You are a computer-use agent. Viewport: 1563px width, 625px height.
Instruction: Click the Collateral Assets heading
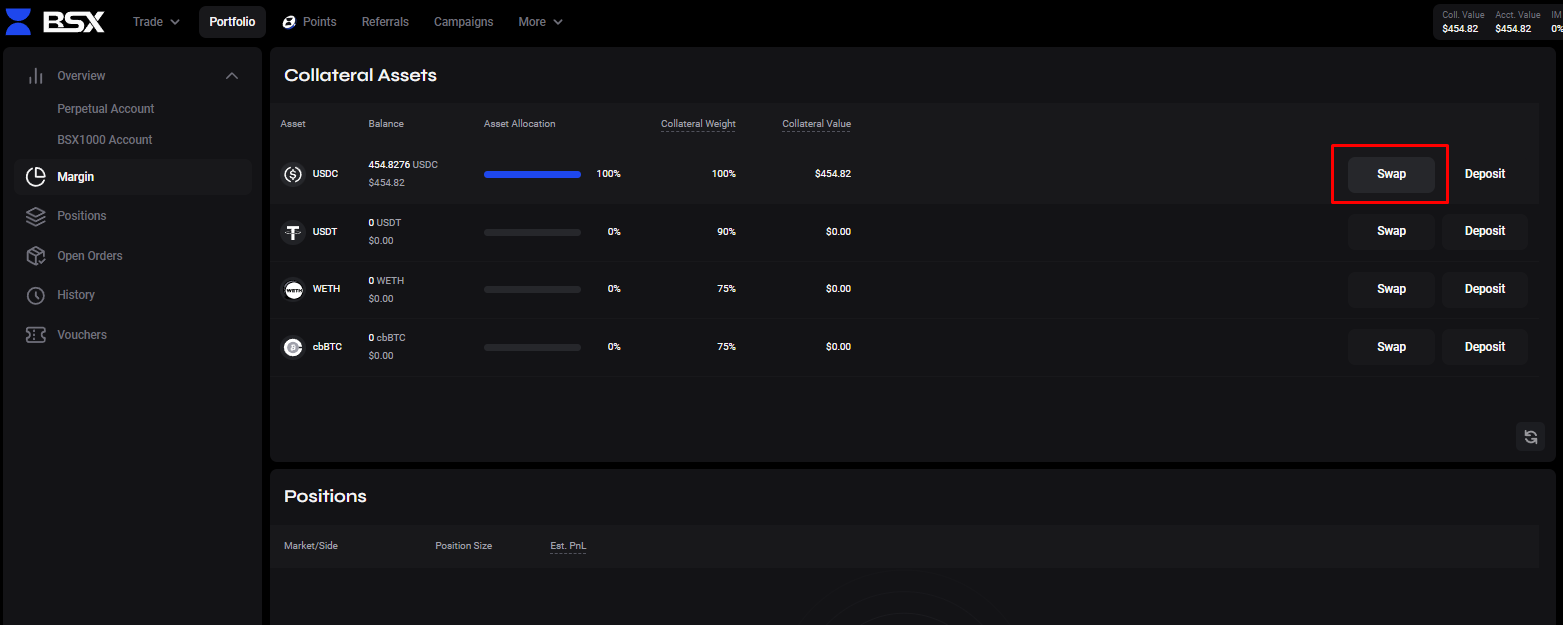point(360,76)
